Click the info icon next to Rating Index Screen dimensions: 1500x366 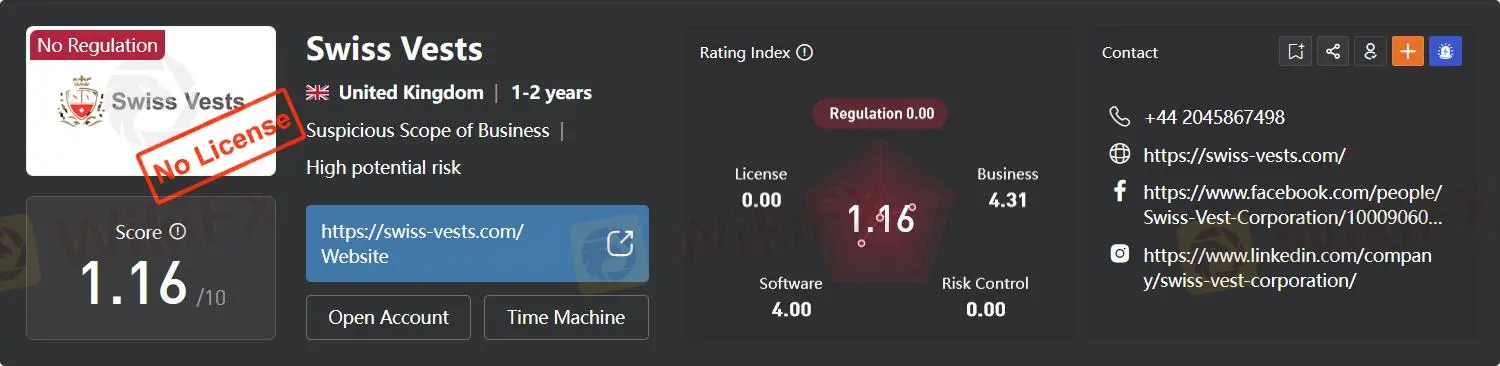click(x=805, y=52)
